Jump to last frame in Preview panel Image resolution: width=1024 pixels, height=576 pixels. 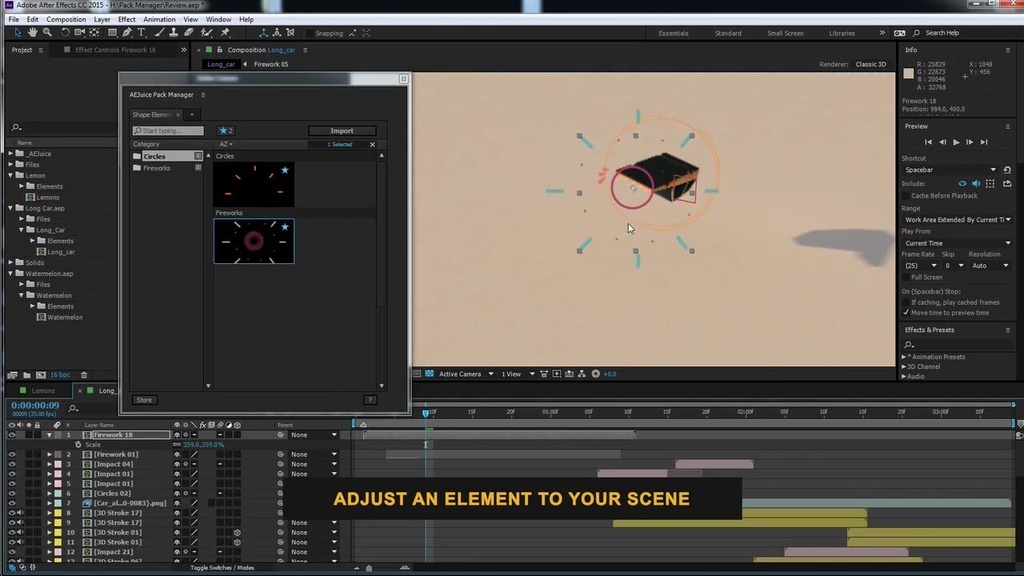coord(984,142)
